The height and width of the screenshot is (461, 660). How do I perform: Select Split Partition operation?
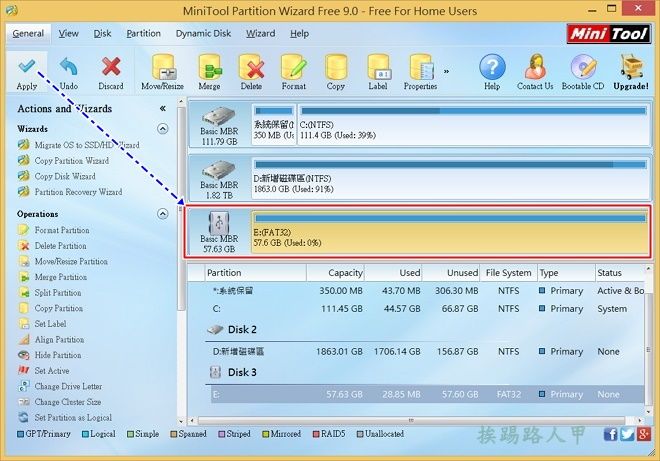pos(50,292)
